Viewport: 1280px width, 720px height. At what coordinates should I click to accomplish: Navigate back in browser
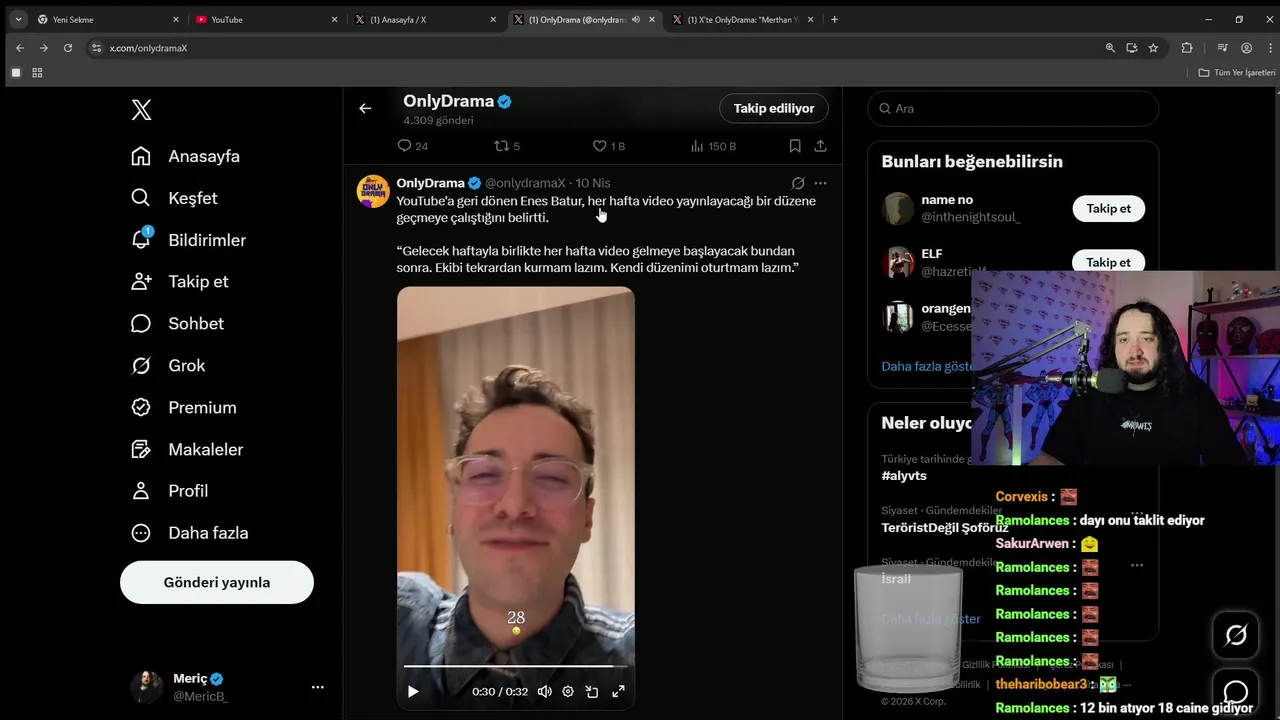[20, 47]
